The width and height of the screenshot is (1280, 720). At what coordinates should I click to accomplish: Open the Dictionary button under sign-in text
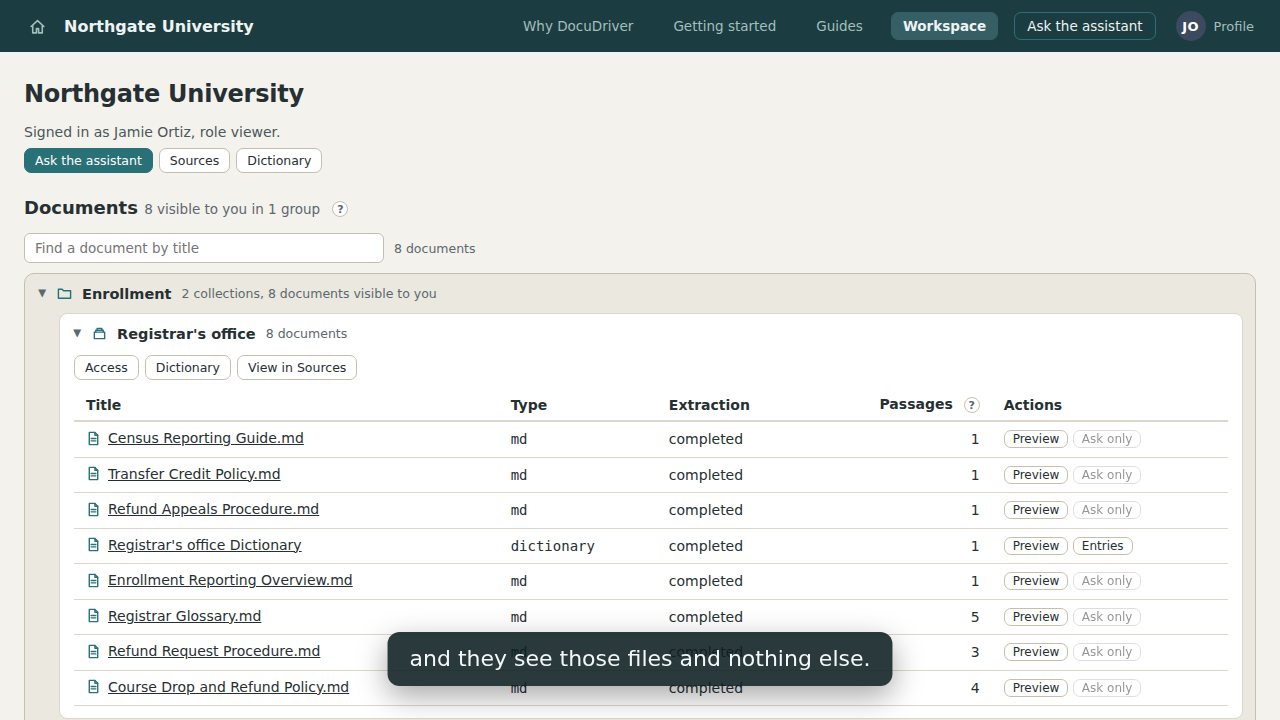(x=279, y=160)
